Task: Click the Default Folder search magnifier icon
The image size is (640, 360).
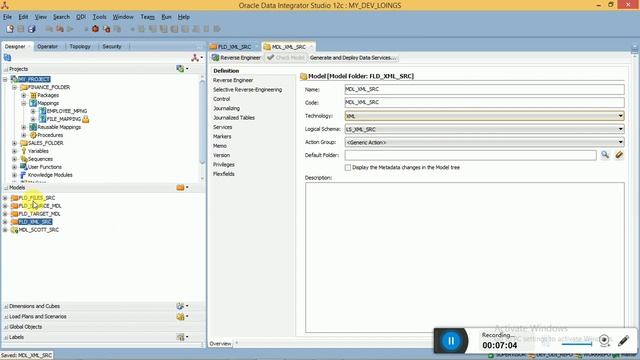Action: tap(605, 155)
